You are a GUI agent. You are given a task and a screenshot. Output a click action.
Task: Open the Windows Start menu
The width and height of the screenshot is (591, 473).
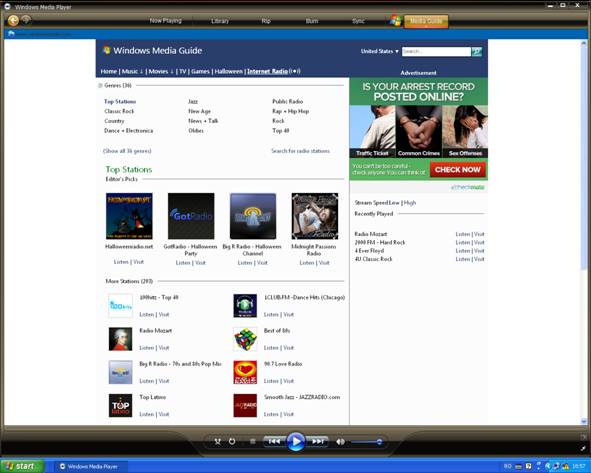21,466
